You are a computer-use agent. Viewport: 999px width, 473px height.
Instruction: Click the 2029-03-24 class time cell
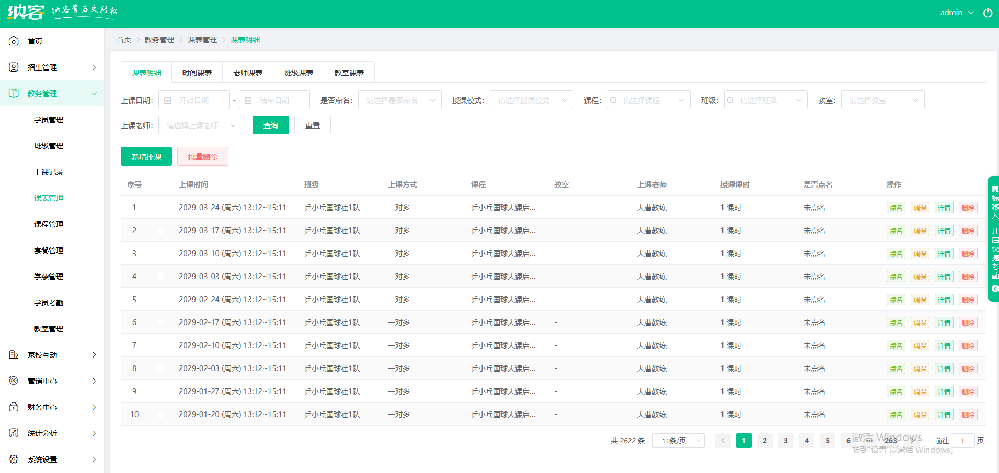click(x=233, y=207)
